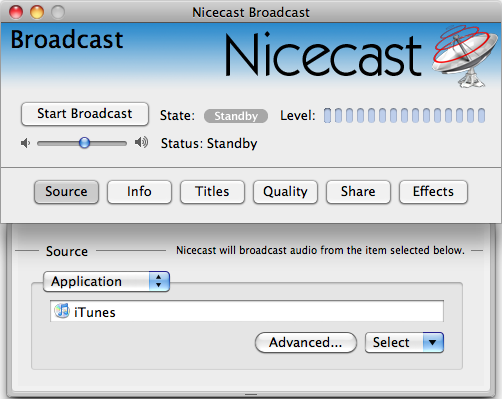Image resolution: width=502 pixels, height=399 pixels.
Task: Adjust the volume slider knob
Action: pyautogui.click(x=84, y=143)
